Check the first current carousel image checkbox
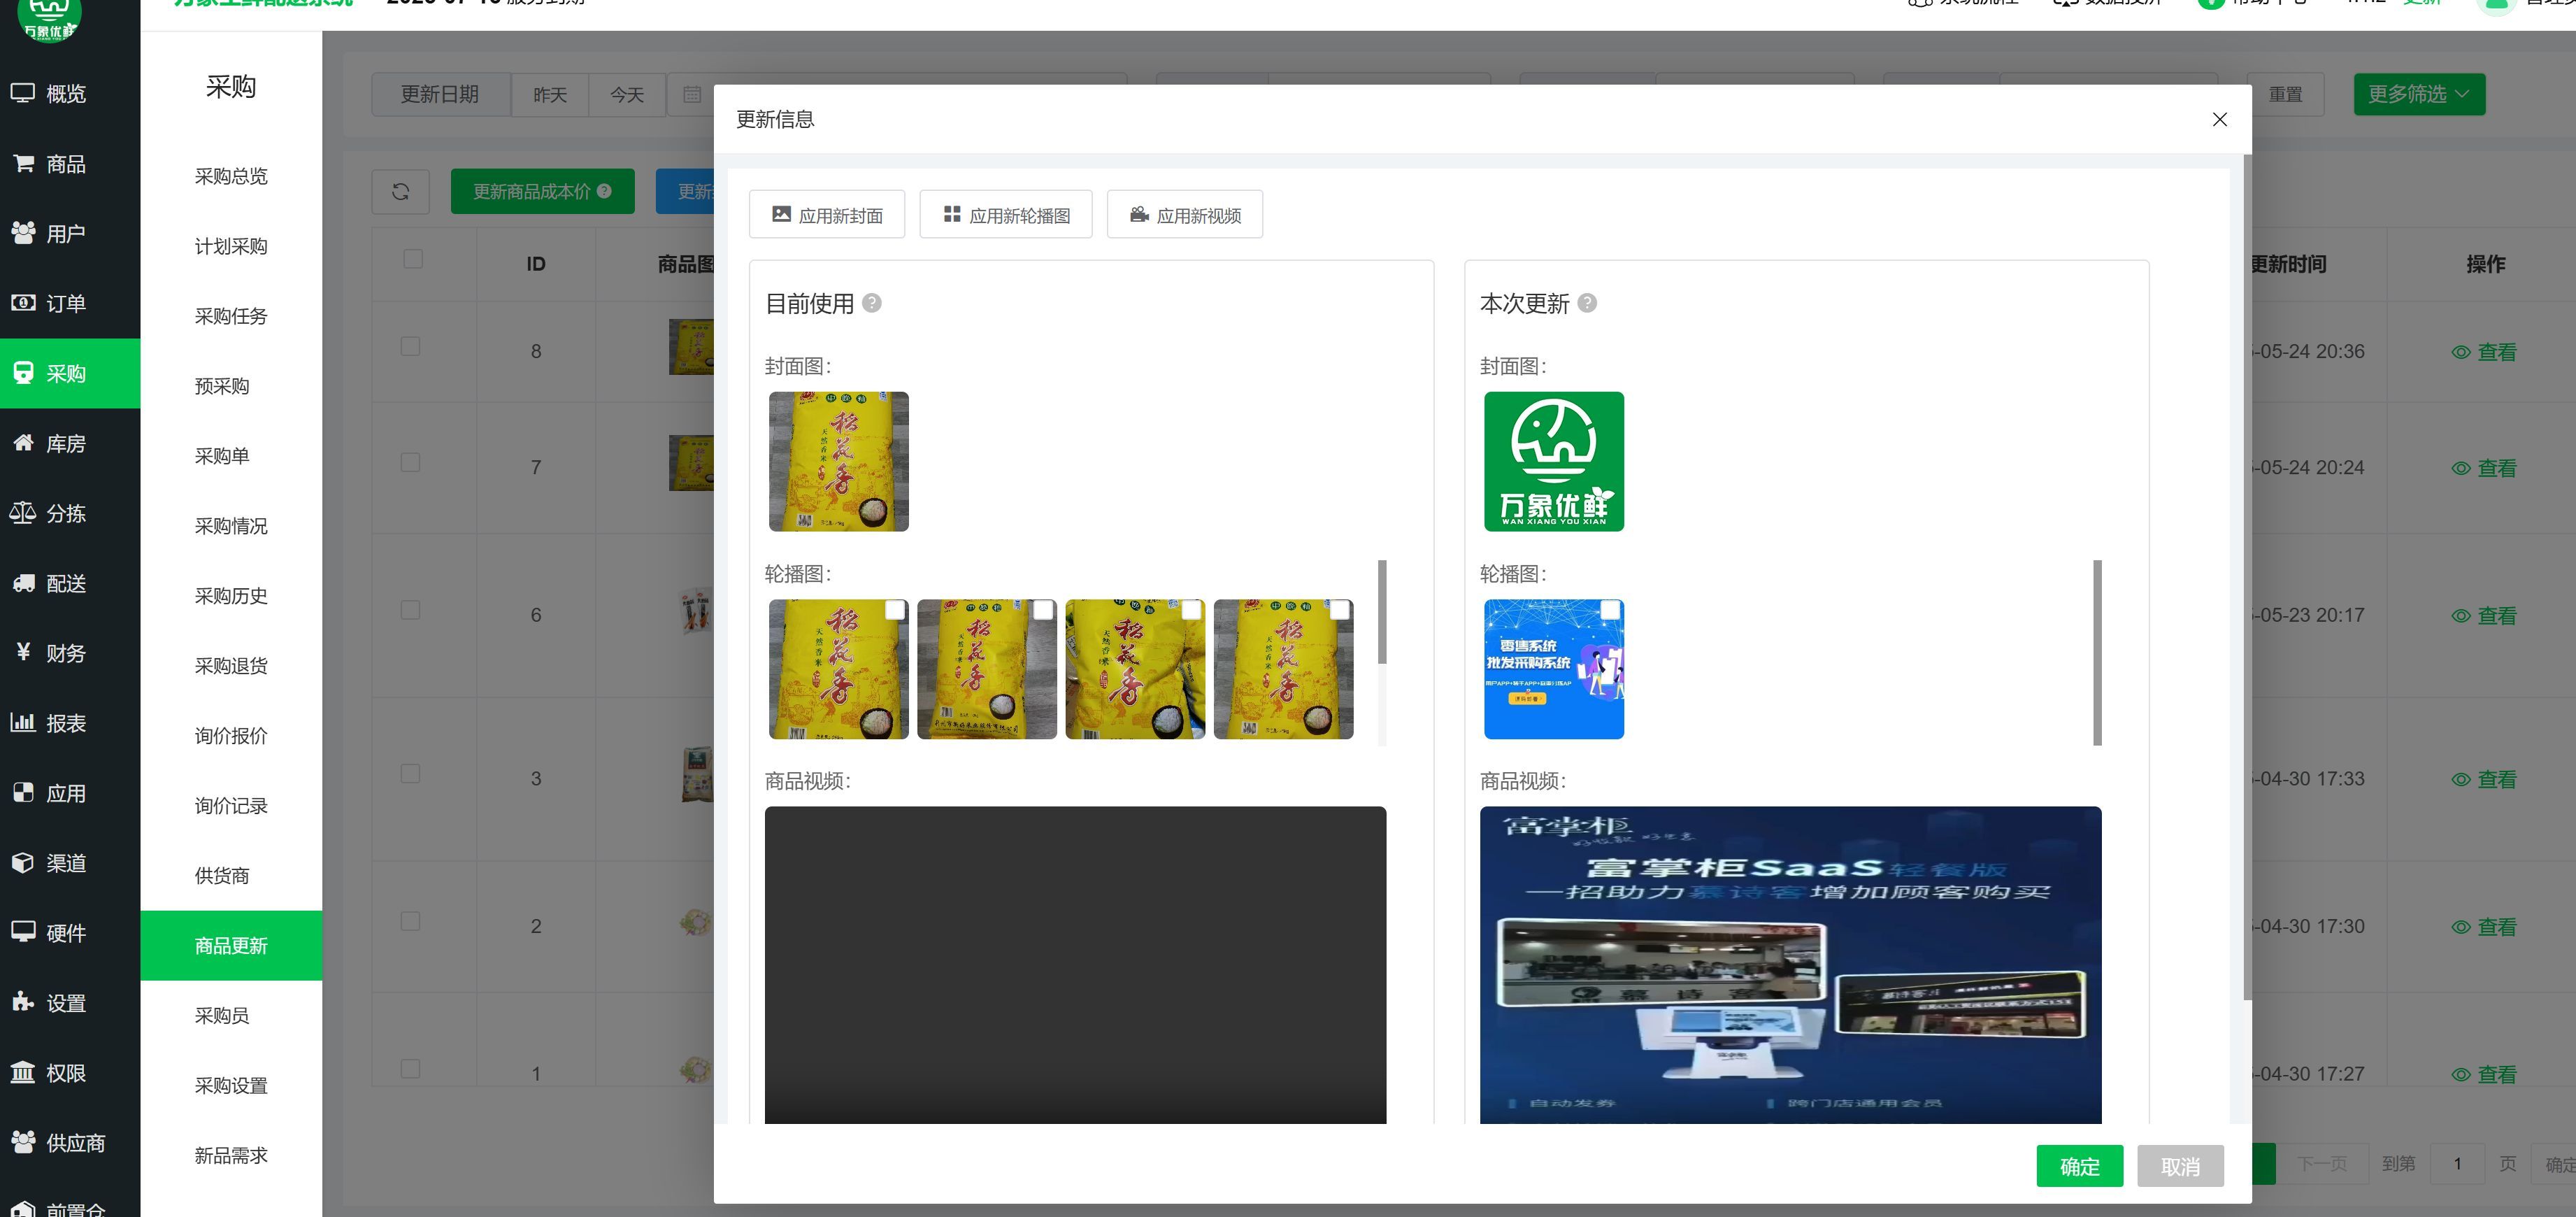The width and height of the screenshot is (2576, 1217). [x=895, y=610]
